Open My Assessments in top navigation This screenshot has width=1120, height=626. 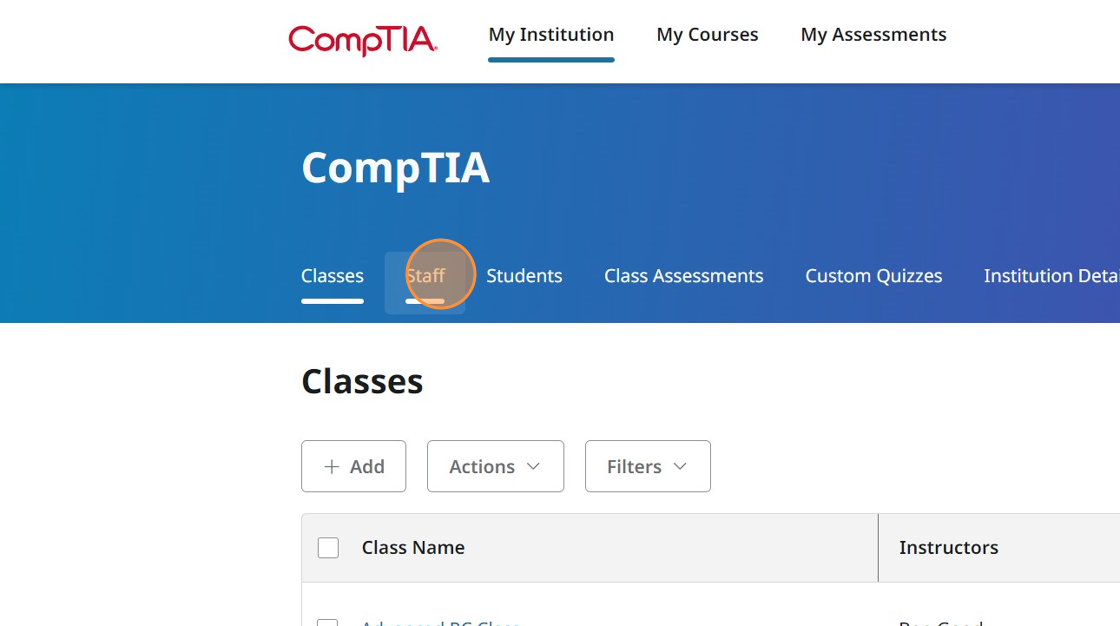pyautogui.click(x=873, y=35)
